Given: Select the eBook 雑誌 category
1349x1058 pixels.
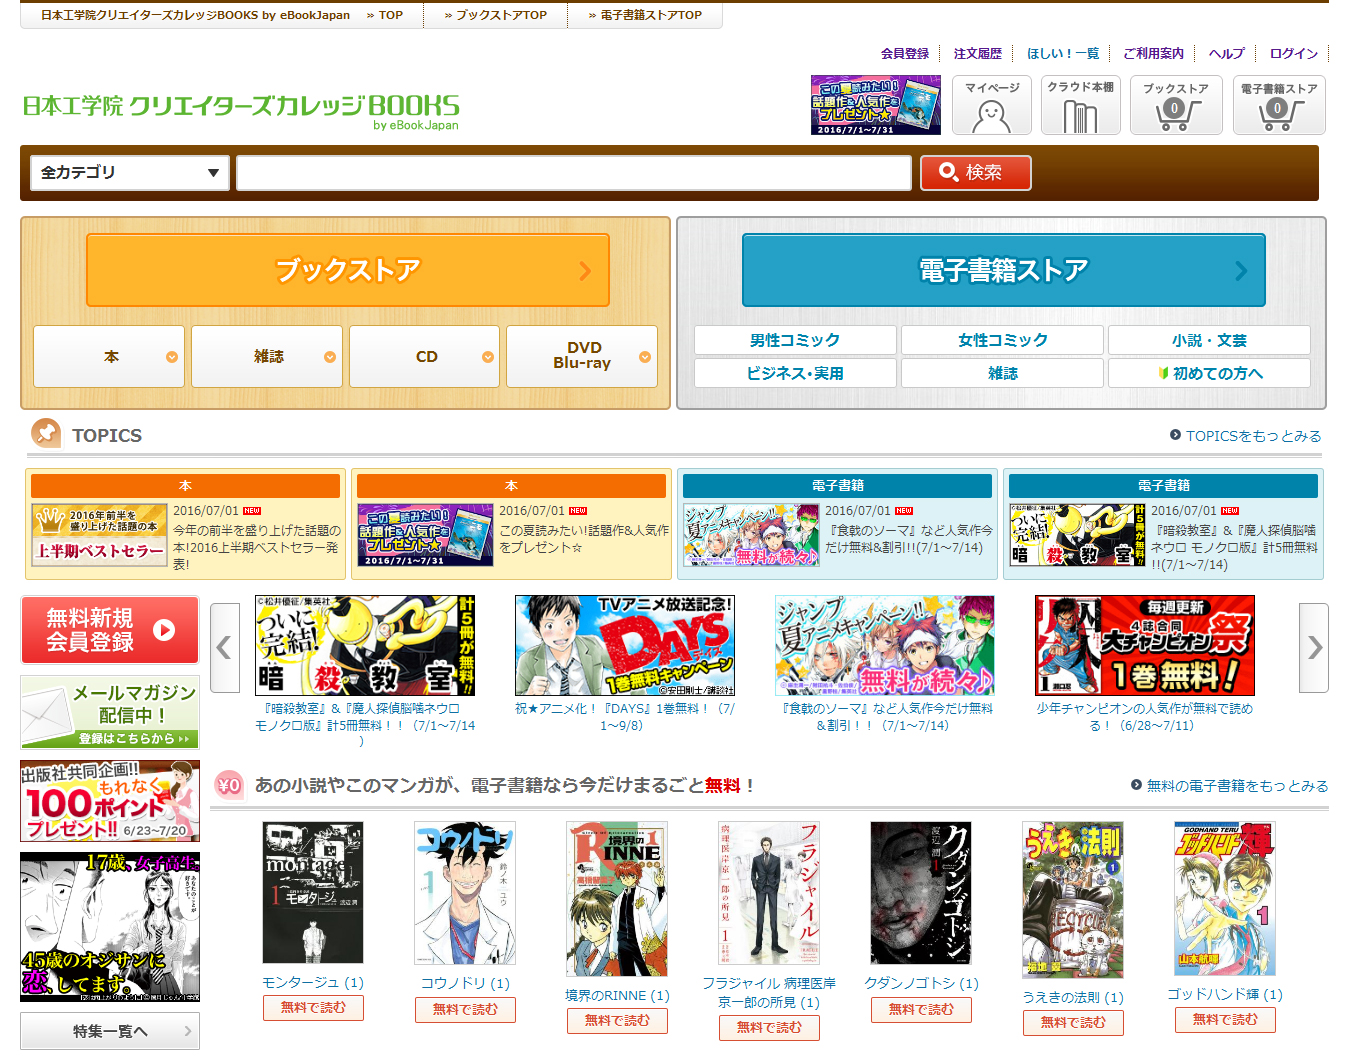Looking at the screenshot, I should (x=1002, y=373).
